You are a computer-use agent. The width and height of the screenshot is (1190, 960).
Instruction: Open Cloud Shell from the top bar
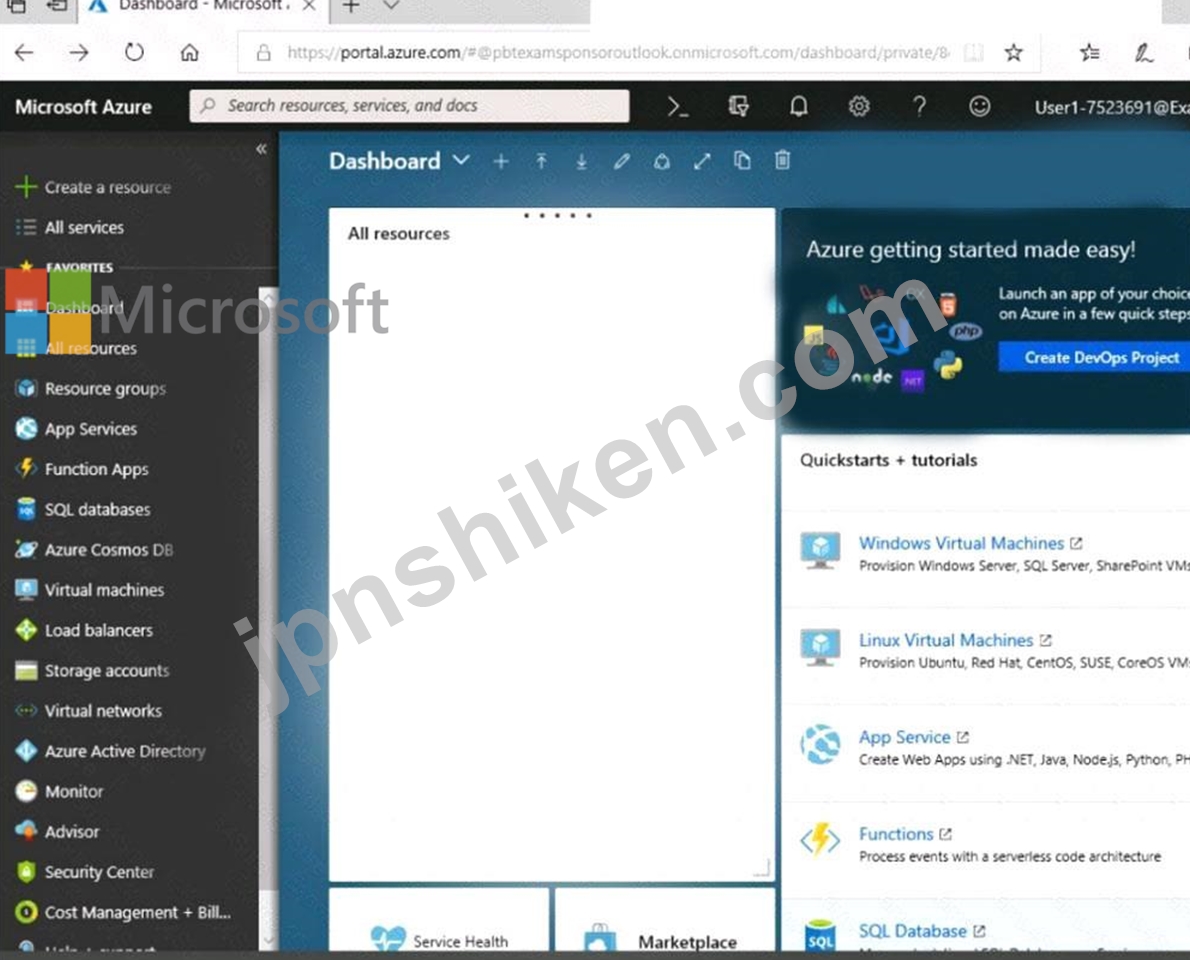coord(678,107)
